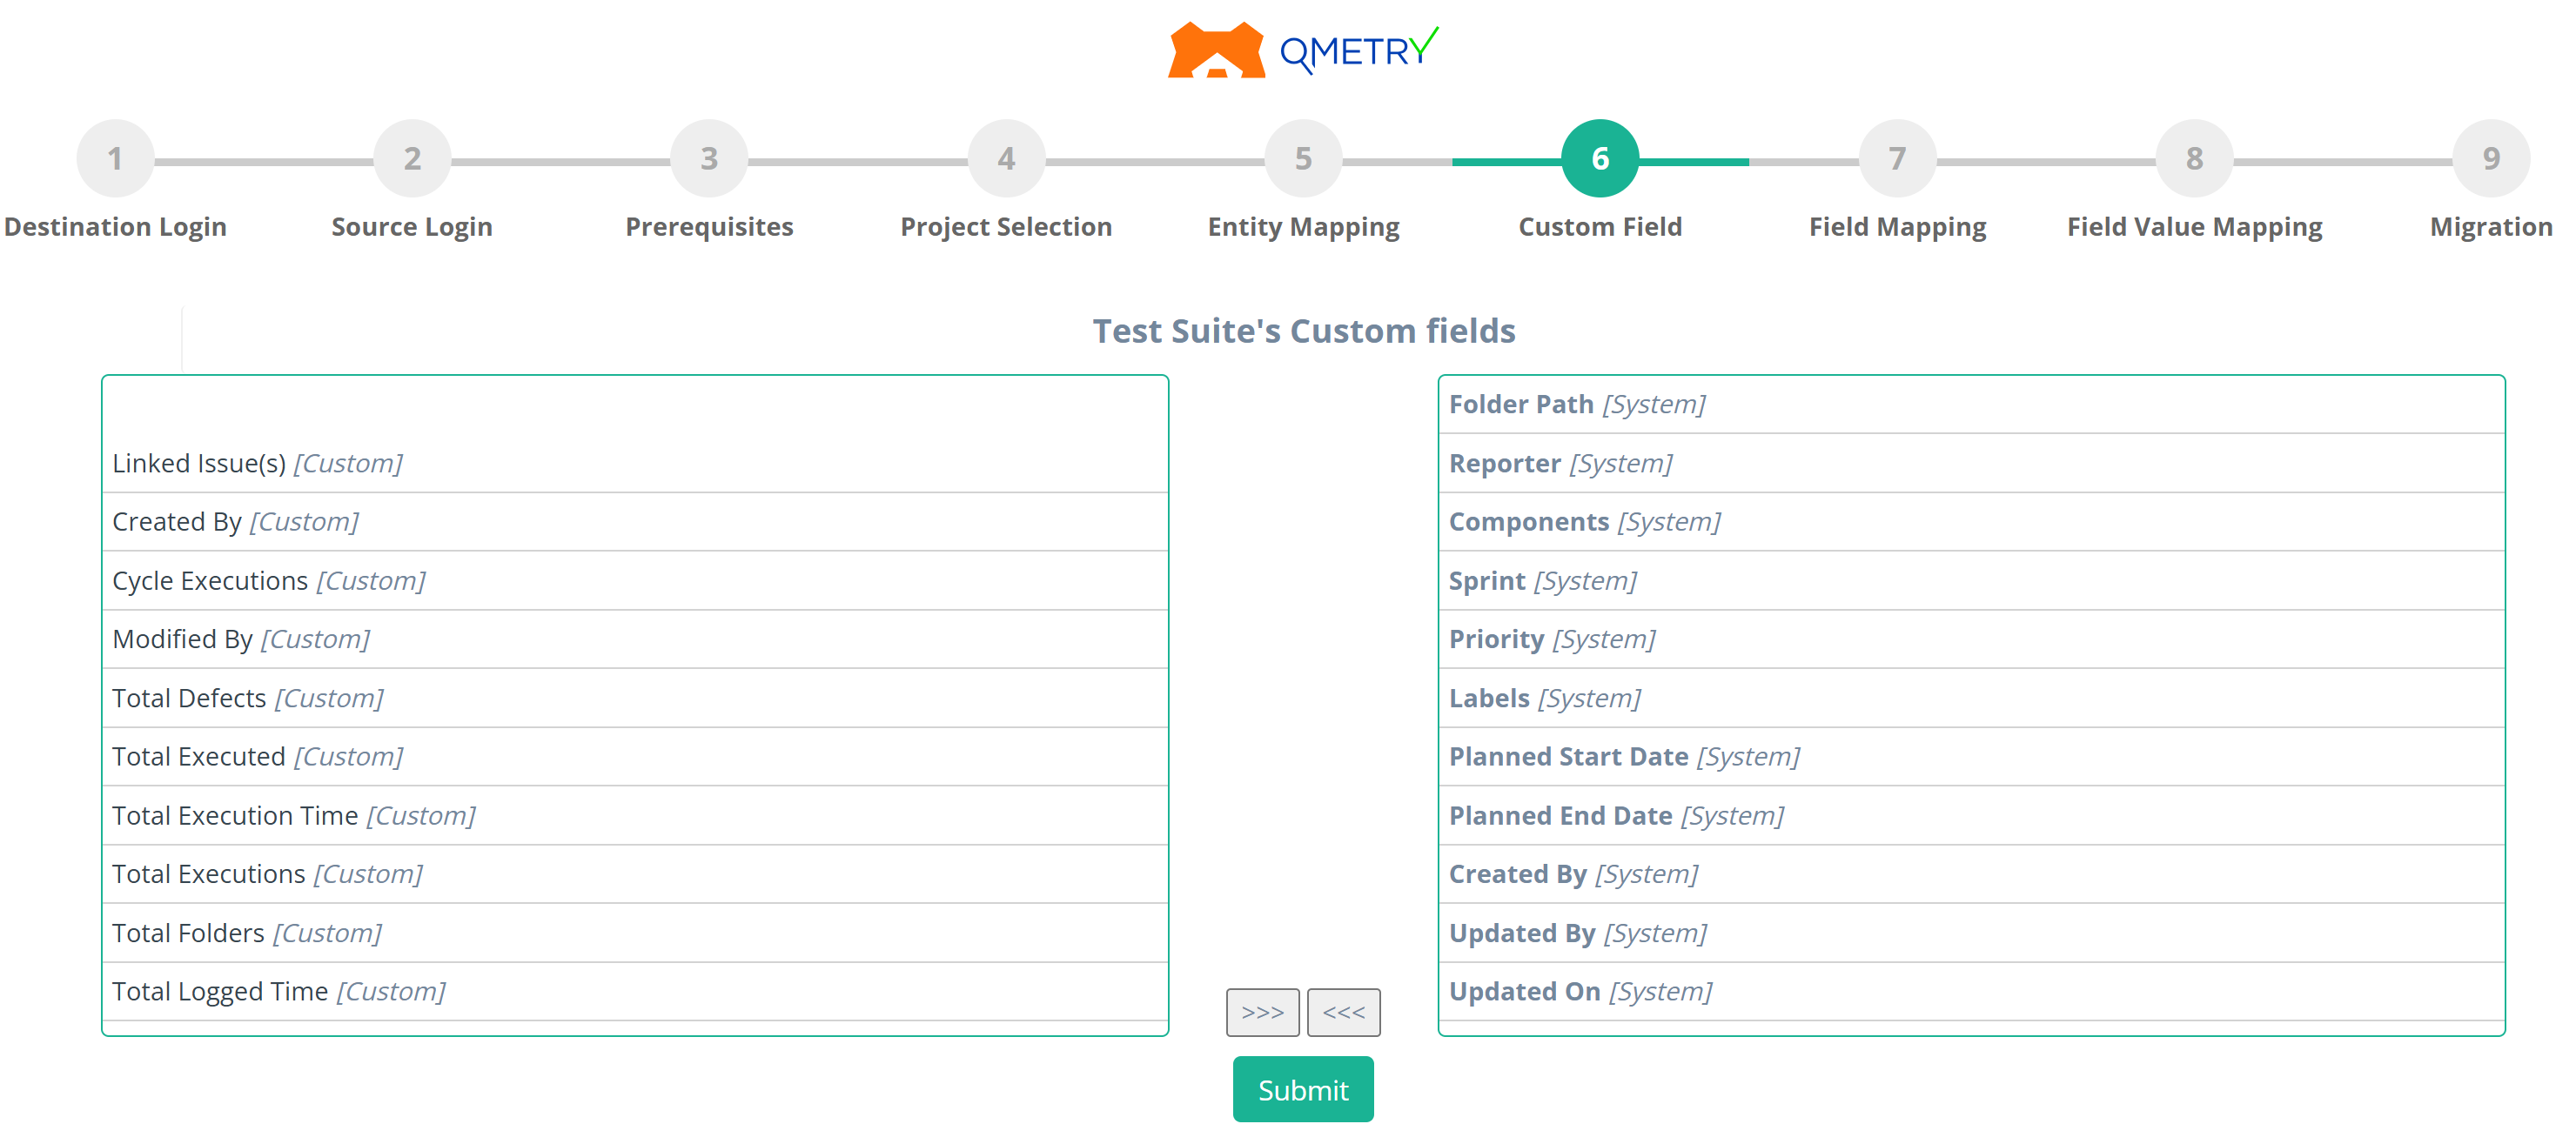This screenshot has width=2576, height=1144.
Task: Select Updated By [System] field
Action: (x=1971, y=933)
